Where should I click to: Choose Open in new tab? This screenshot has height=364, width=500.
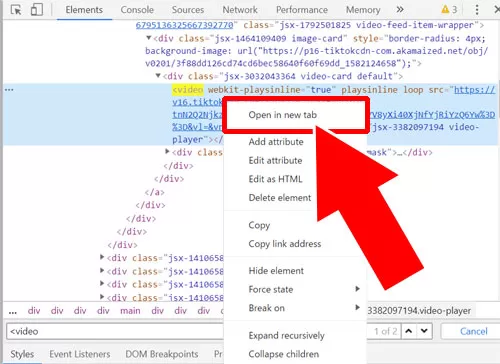283,115
